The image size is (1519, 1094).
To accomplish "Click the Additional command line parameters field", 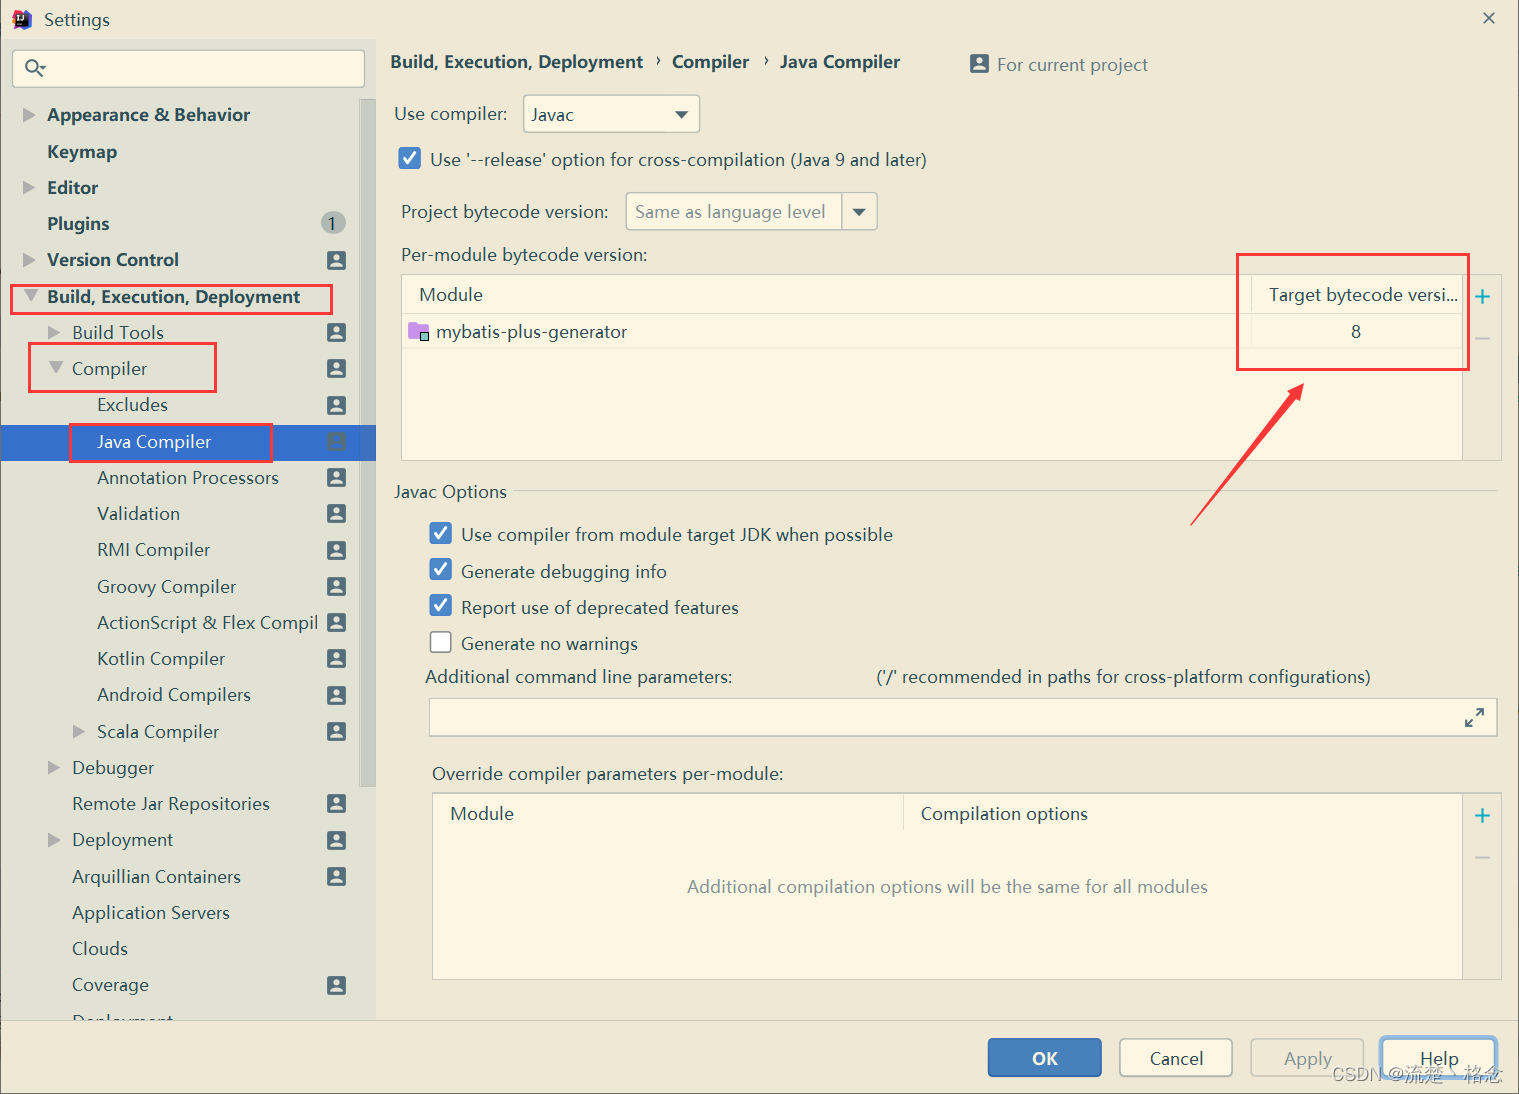I will click(962, 718).
